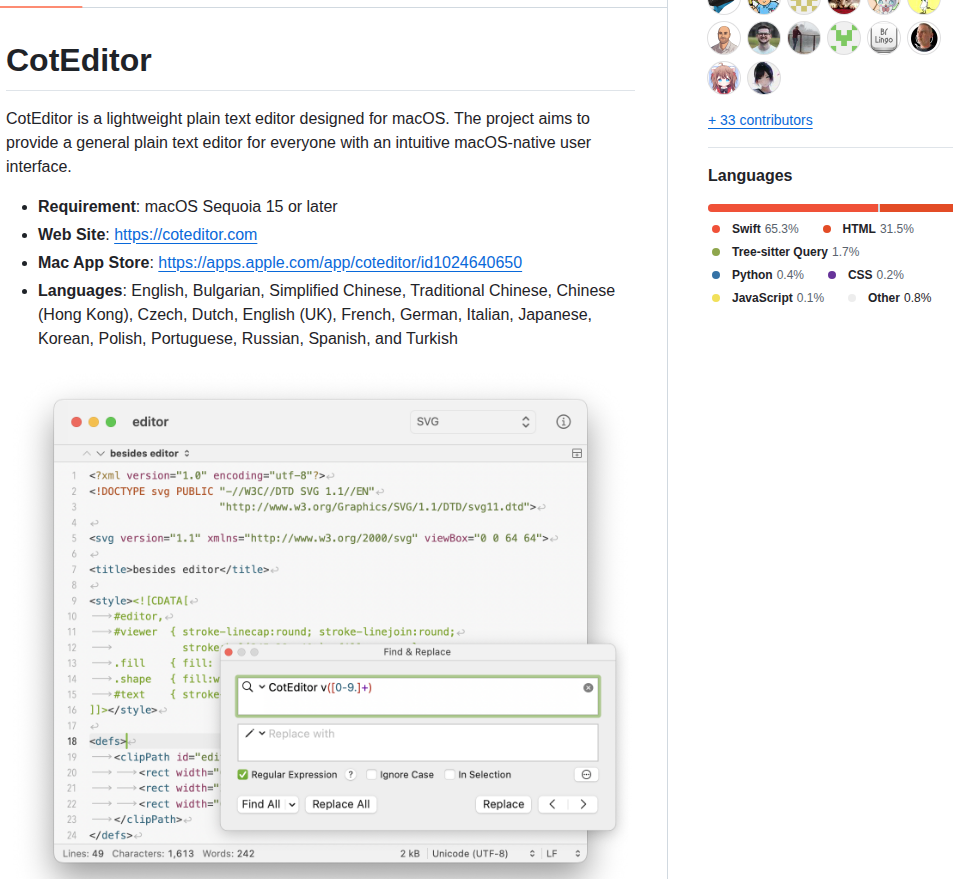The width and height of the screenshot is (953, 879).
Task: Open the besides editor outline dropdown
Action: pyautogui.click(x=150, y=453)
